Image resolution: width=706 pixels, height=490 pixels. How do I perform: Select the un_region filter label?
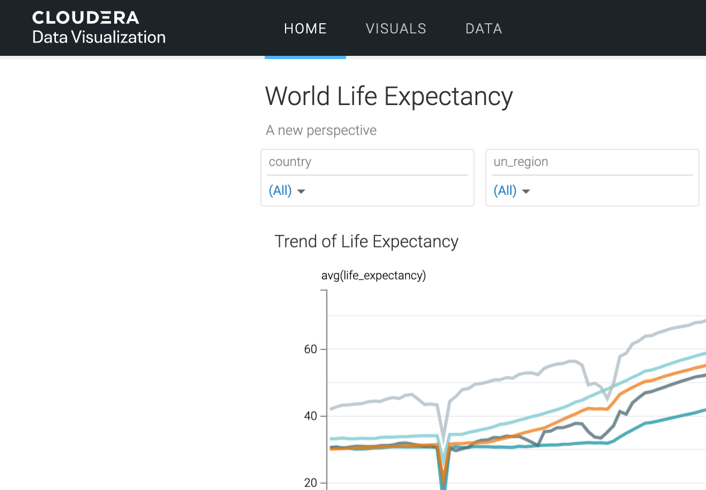tap(521, 162)
